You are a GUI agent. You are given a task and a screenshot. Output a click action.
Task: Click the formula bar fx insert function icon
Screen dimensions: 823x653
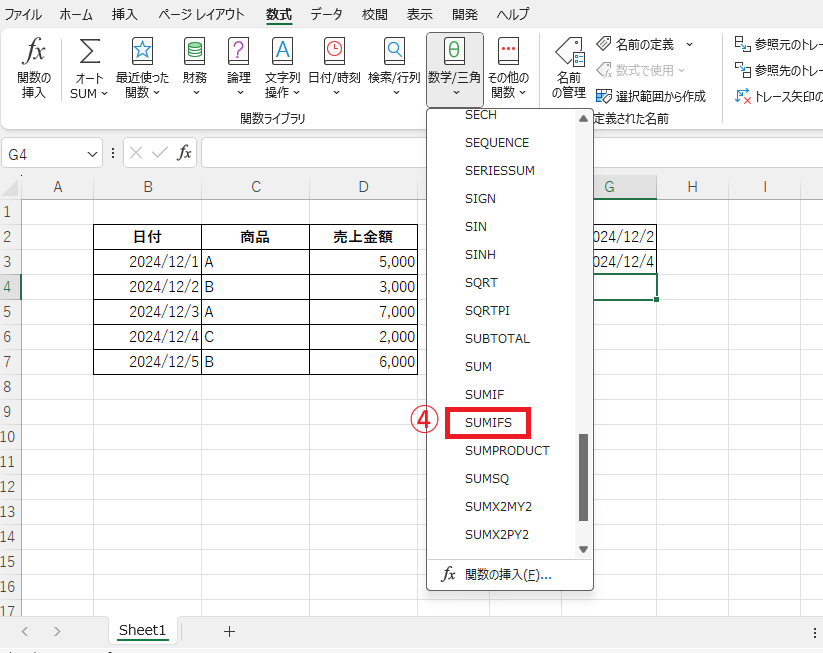pyautogui.click(x=184, y=153)
